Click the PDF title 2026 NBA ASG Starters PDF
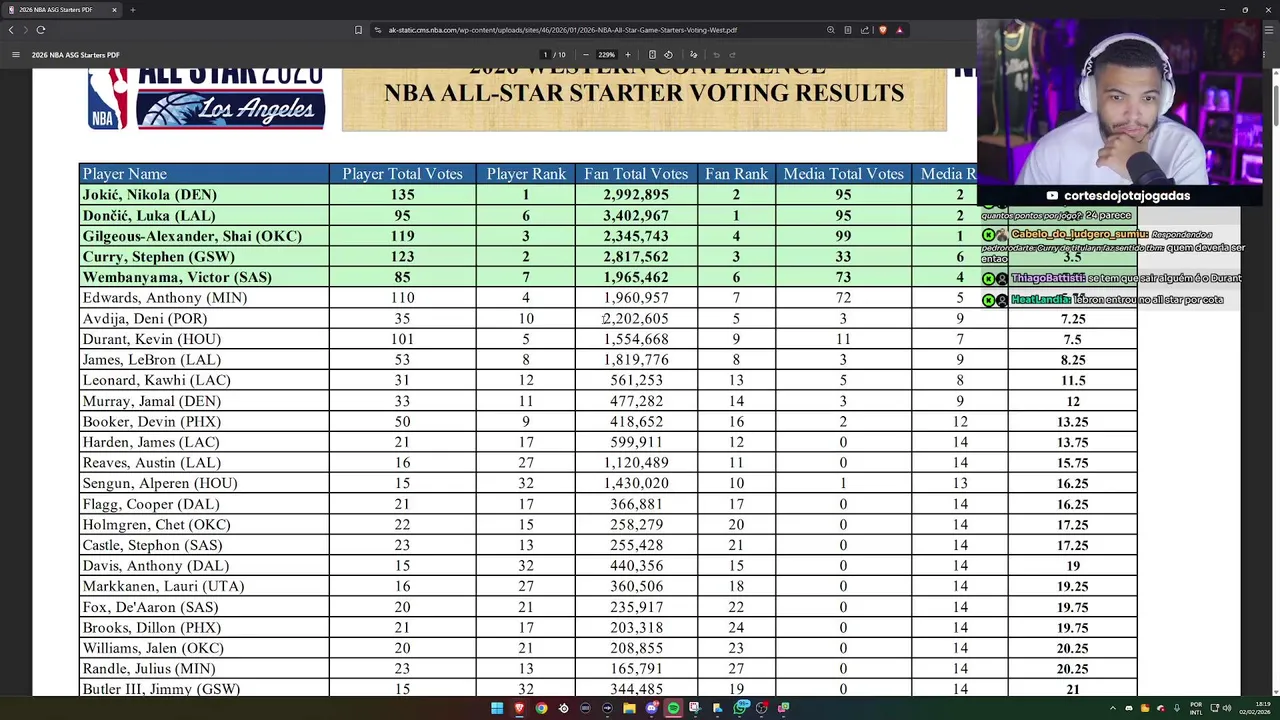 coord(76,55)
